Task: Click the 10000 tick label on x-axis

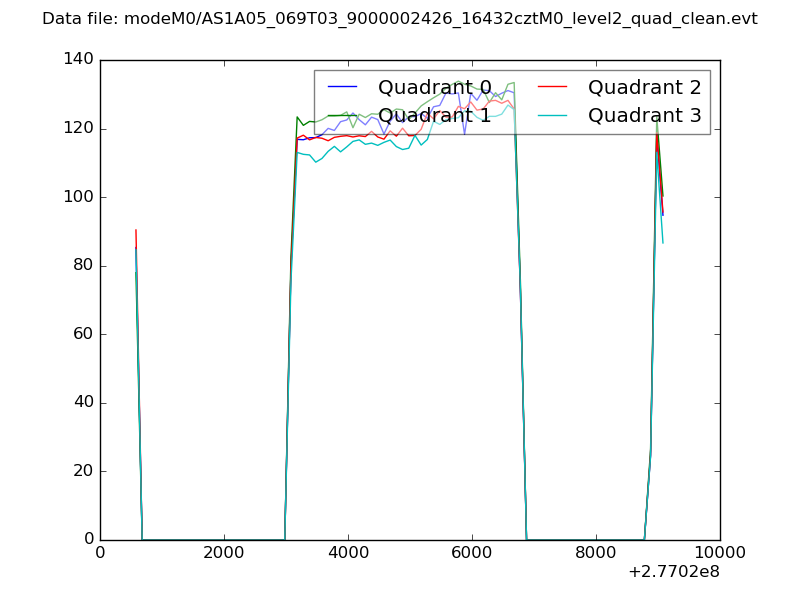Action: click(720, 552)
